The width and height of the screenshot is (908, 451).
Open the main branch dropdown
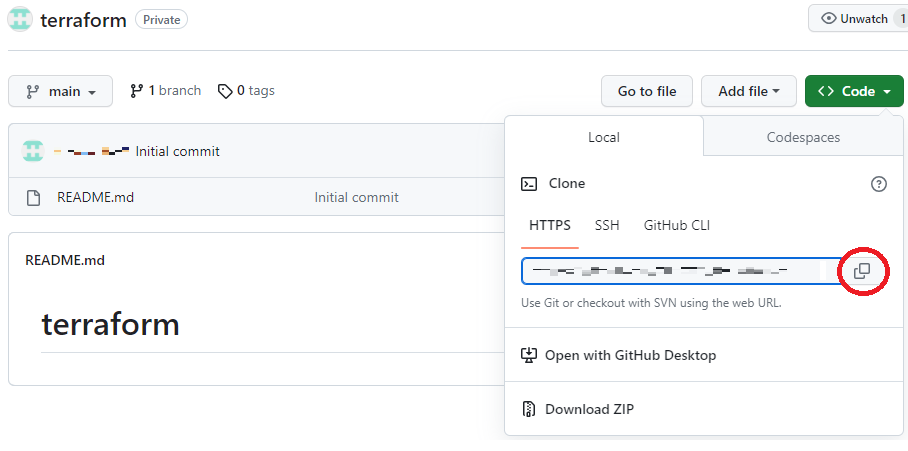(60, 91)
